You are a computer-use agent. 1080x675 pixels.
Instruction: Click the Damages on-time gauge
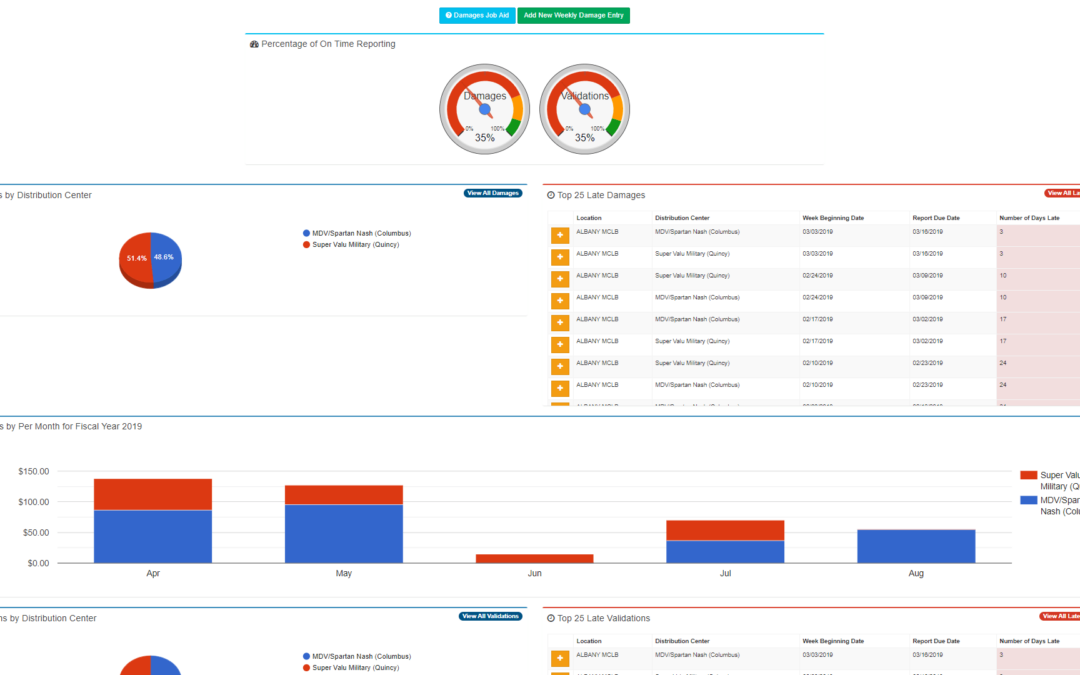(485, 109)
